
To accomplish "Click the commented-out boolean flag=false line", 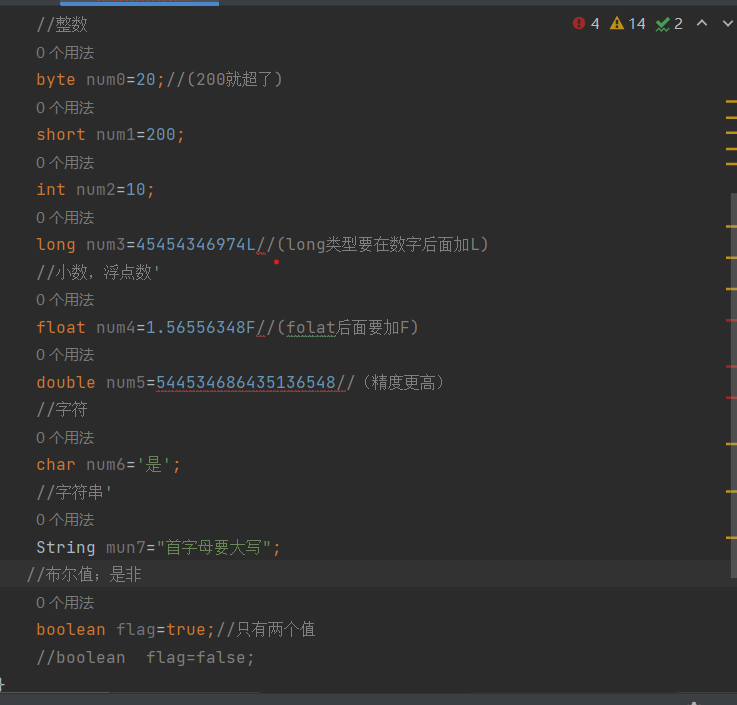I will (x=145, y=657).
